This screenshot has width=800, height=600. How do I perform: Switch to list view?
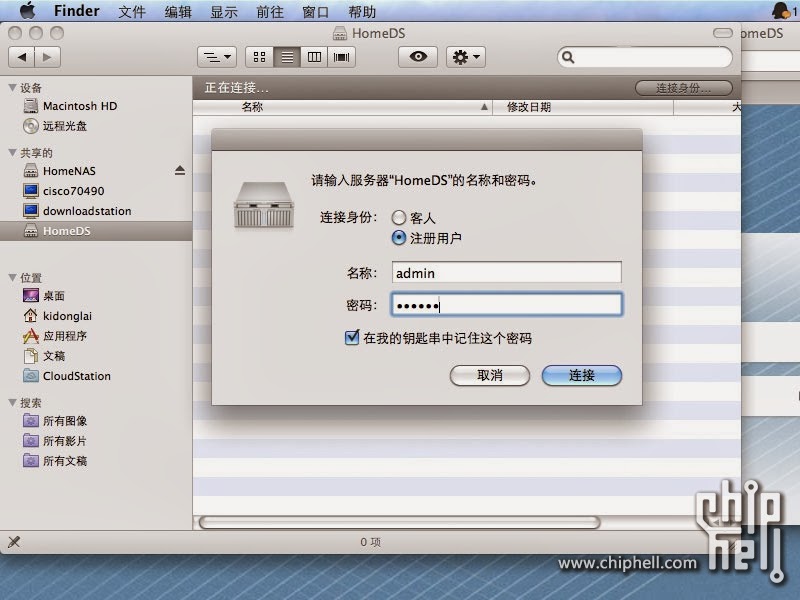click(x=287, y=57)
